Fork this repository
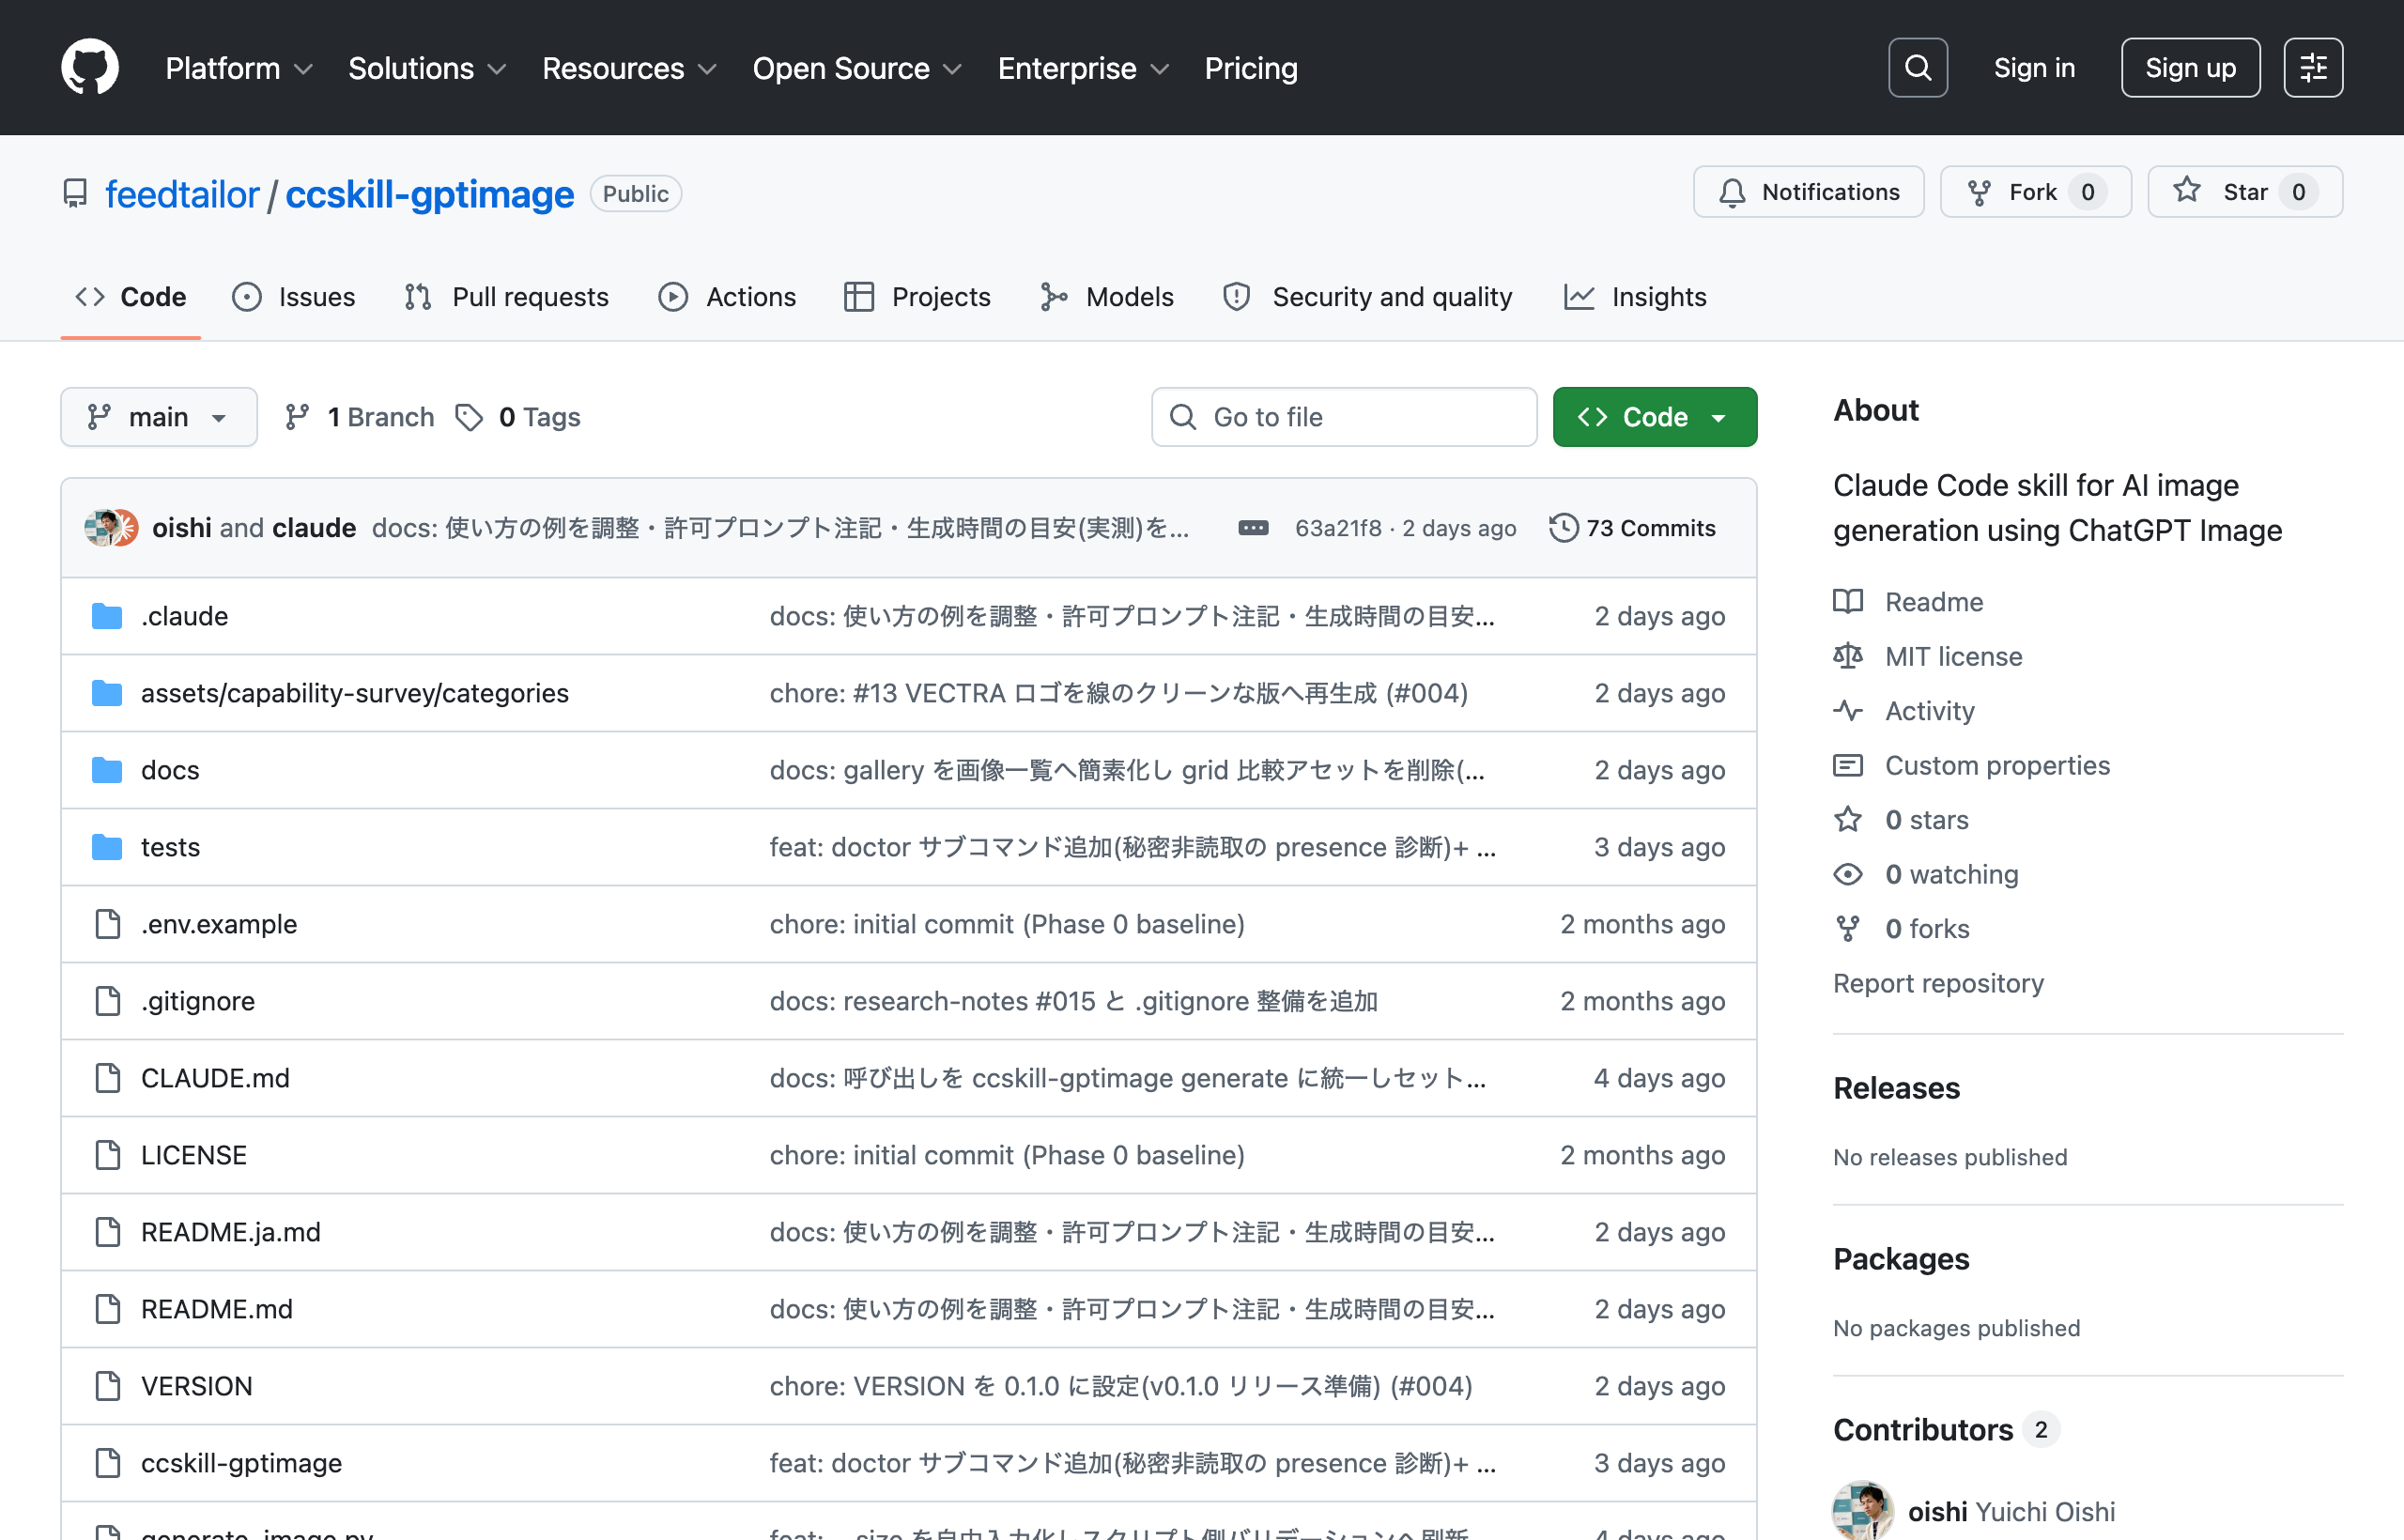The width and height of the screenshot is (2404, 1540). (2035, 192)
